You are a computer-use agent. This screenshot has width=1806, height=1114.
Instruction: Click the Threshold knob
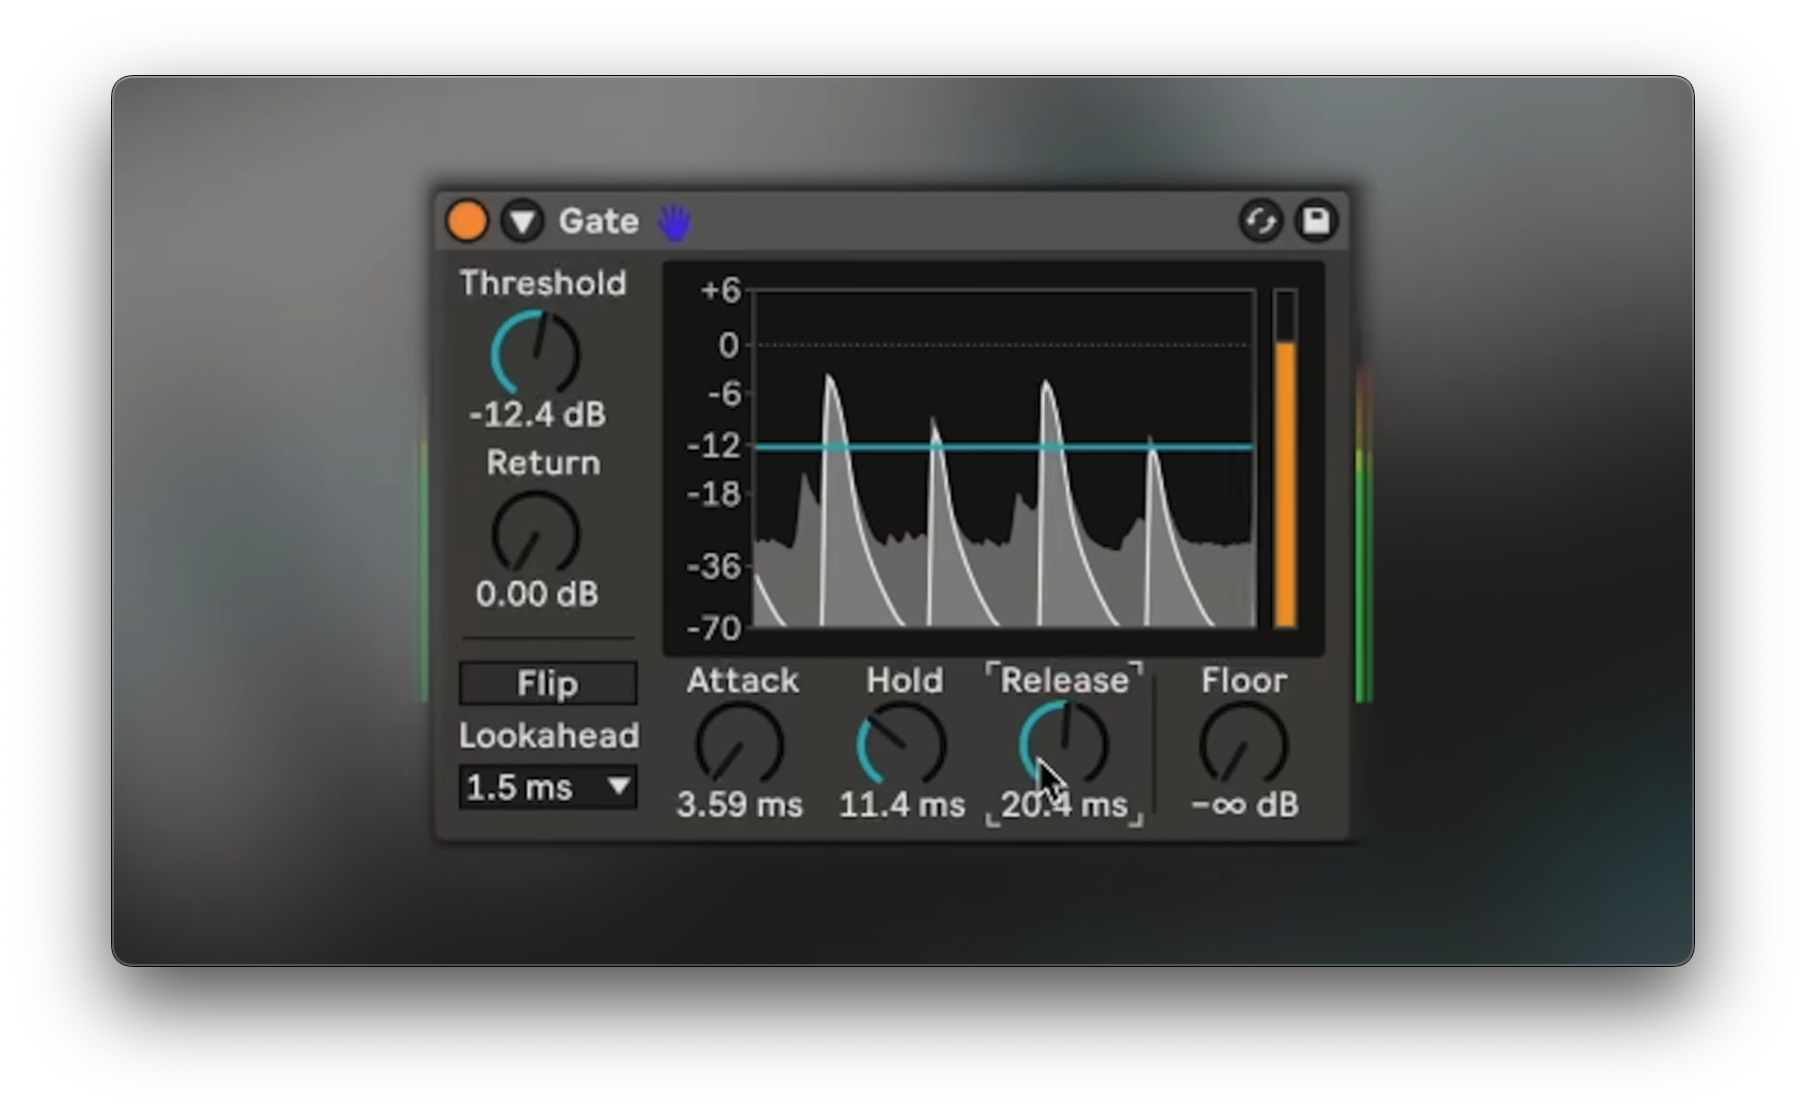(536, 354)
